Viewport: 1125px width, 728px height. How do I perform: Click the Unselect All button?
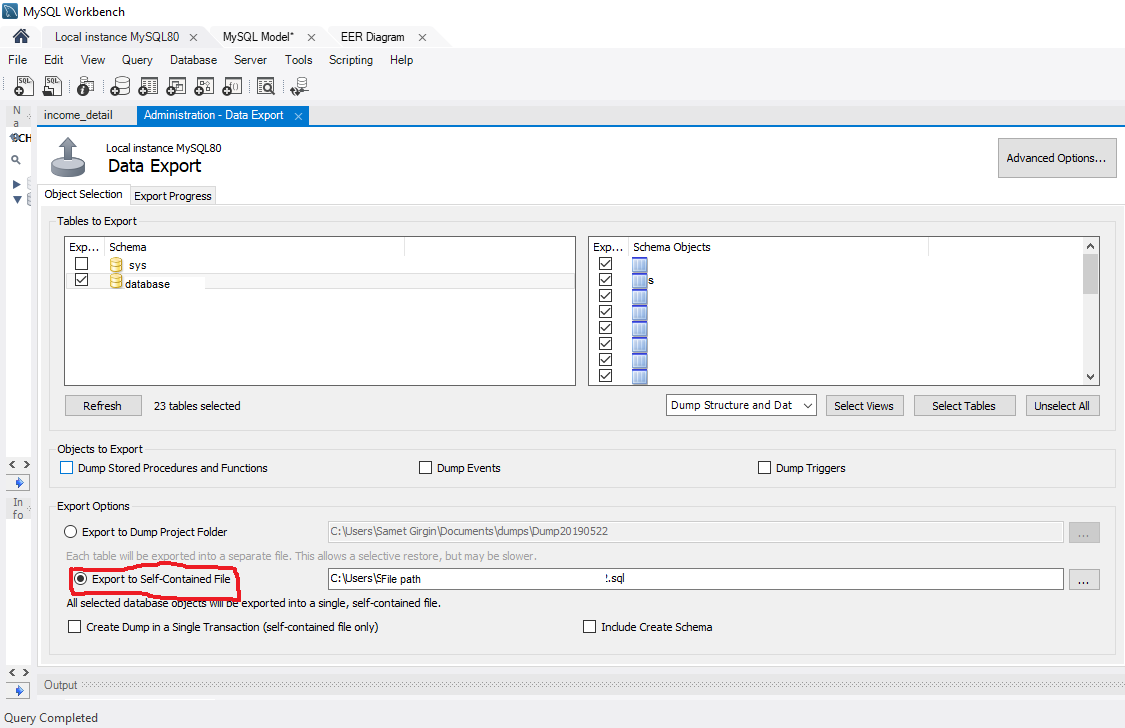[x=1062, y=406]
